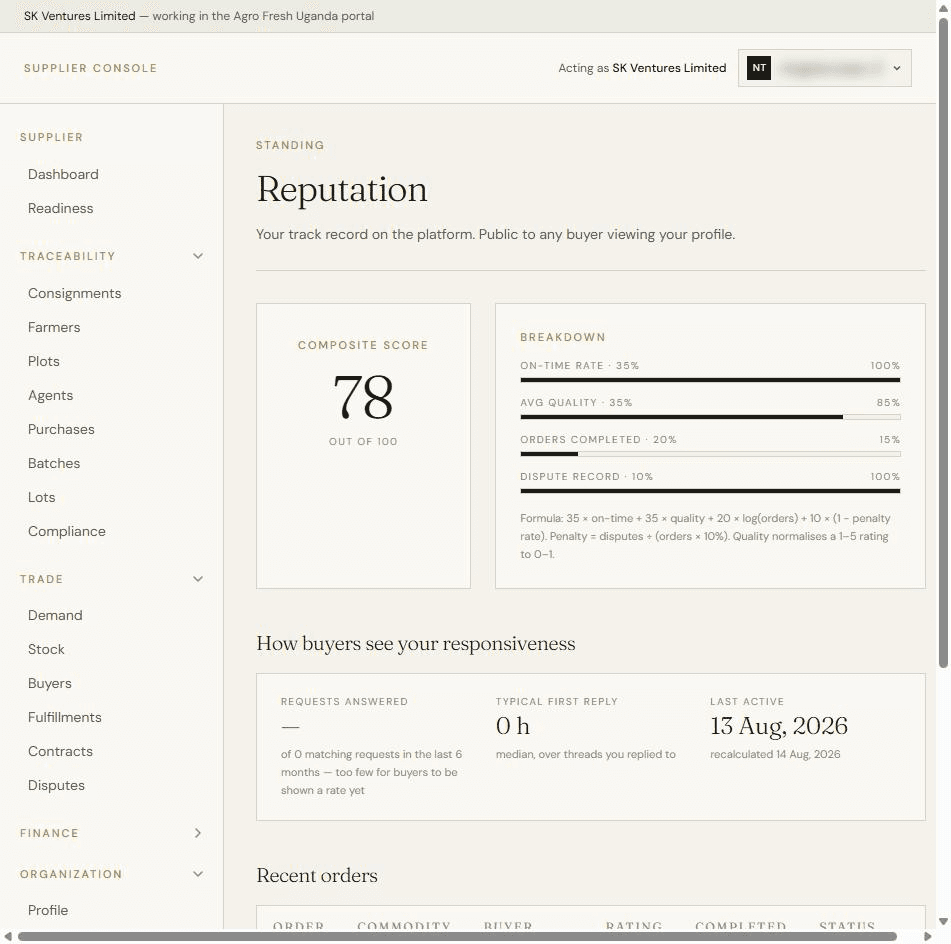Click the 'Recent orders' heading
The width and height of the screenshot is (951, 944).
(x=317, y=875)
